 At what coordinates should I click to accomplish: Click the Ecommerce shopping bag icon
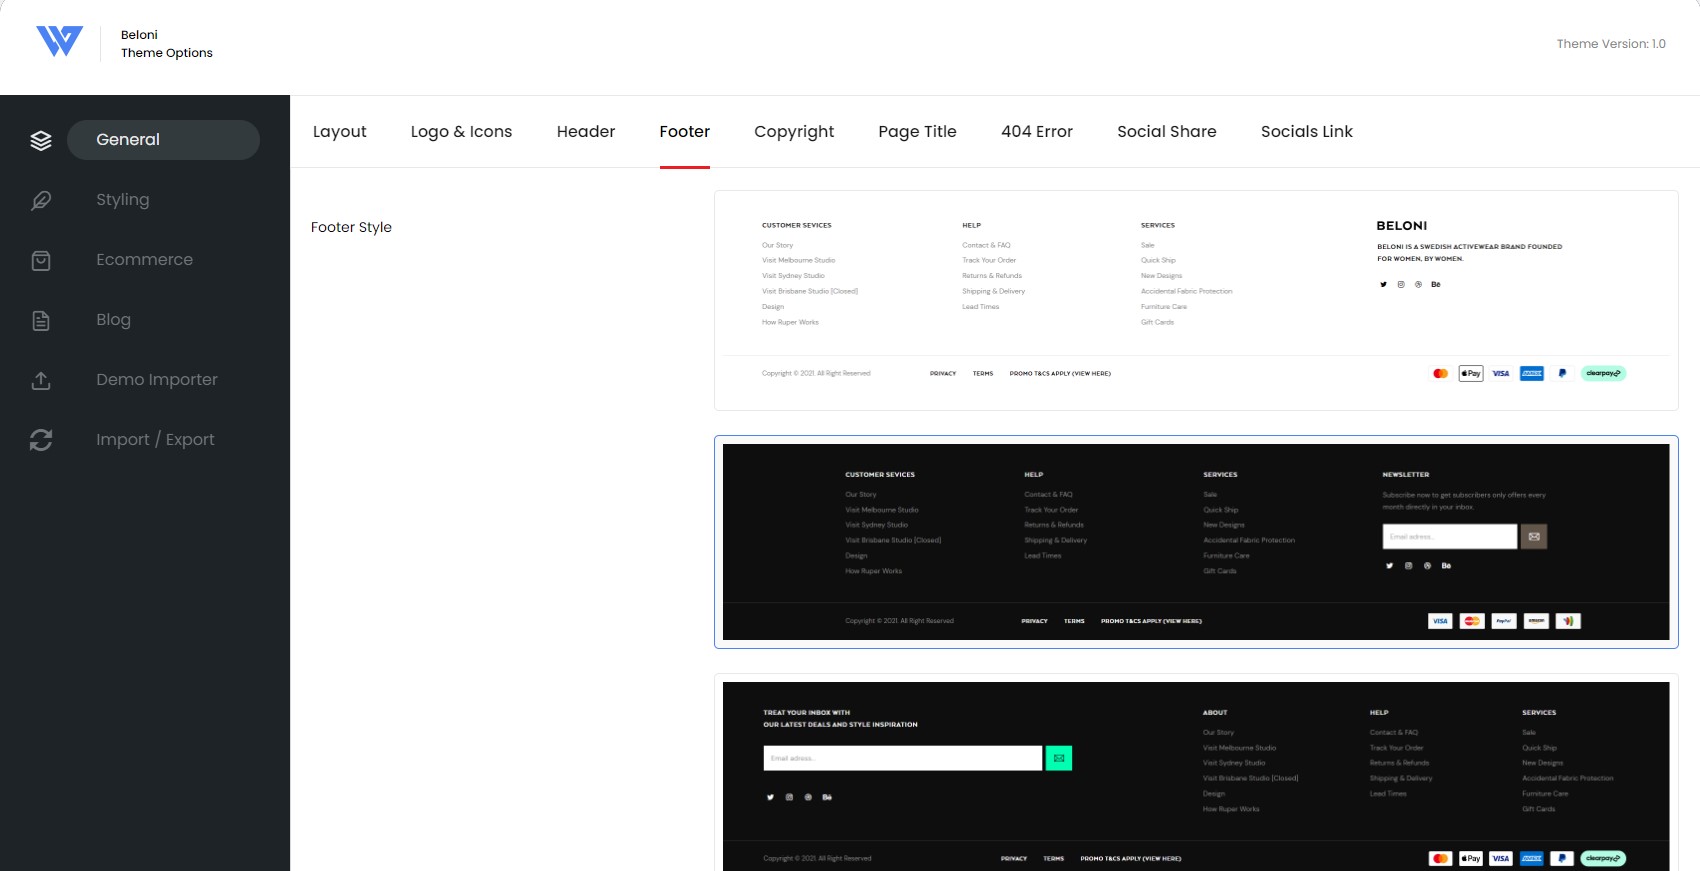(41, 260)
